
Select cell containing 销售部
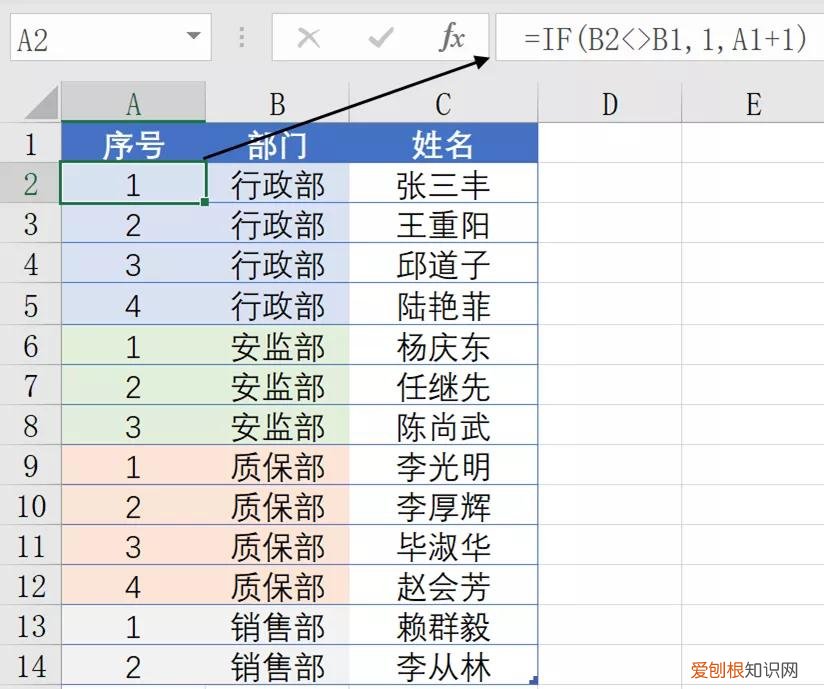pos(276,625)
